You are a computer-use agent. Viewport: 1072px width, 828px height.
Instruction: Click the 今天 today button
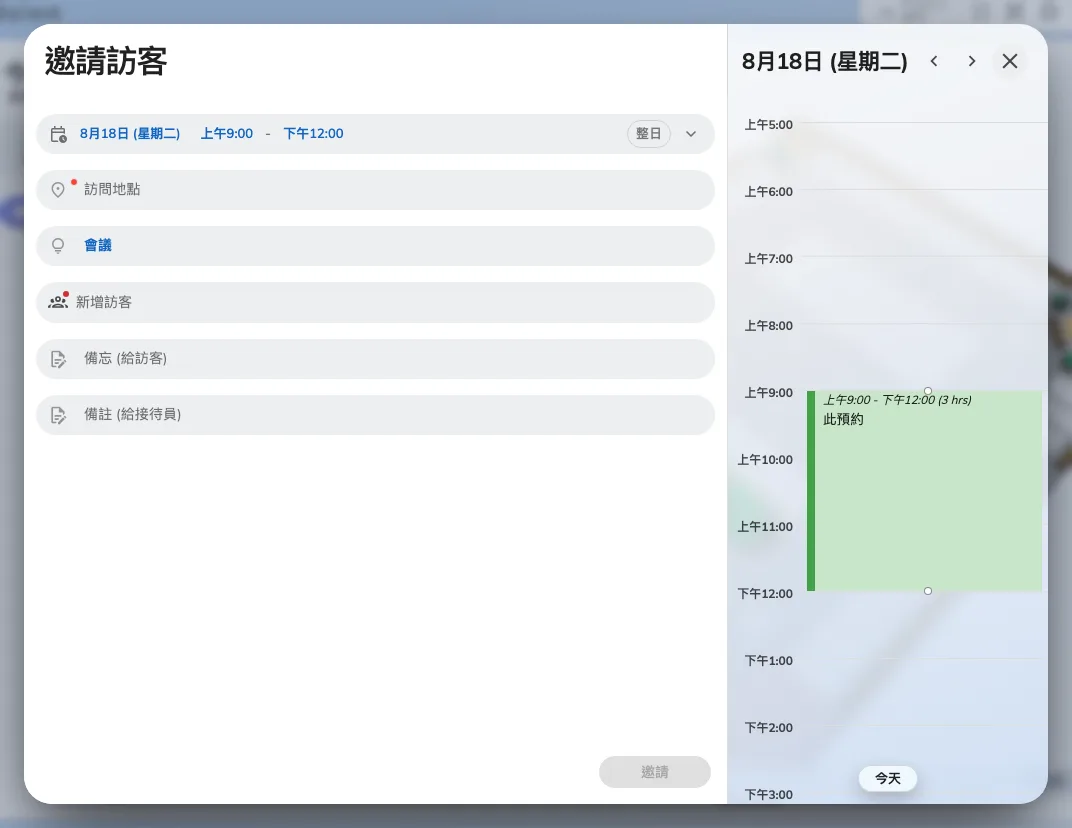pyautogui.click(x=887, y=778)
